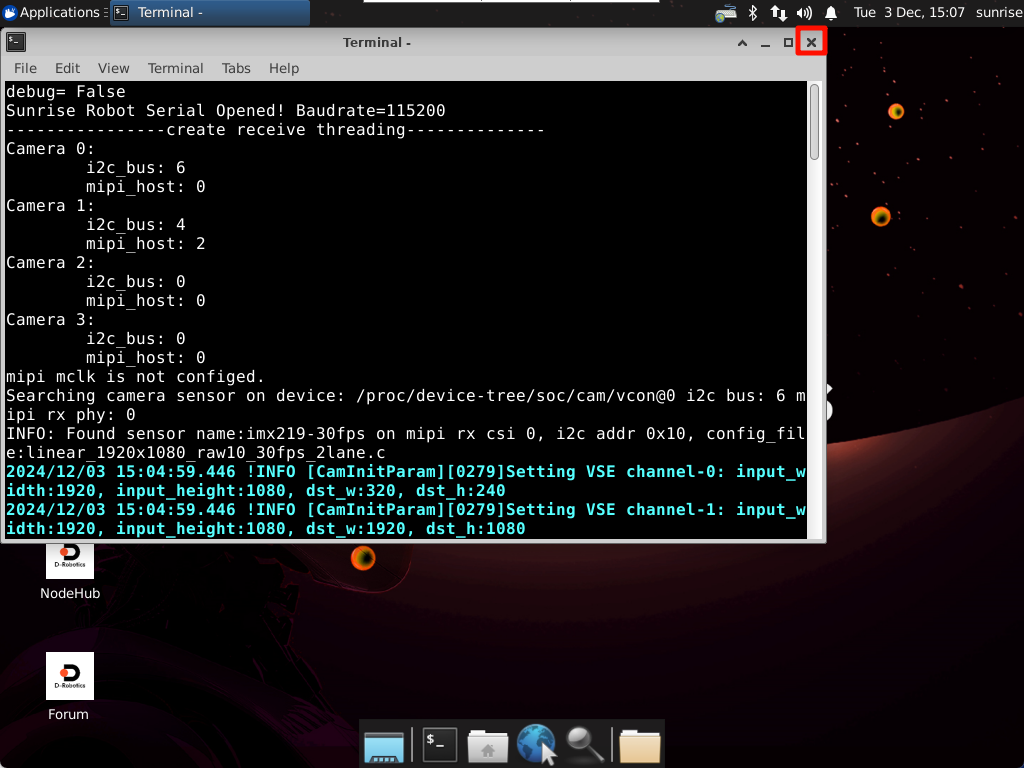Open the network up/down arrows indicator
The width and height of the screenshot is (1024, 768).
(x=778, y=12)
